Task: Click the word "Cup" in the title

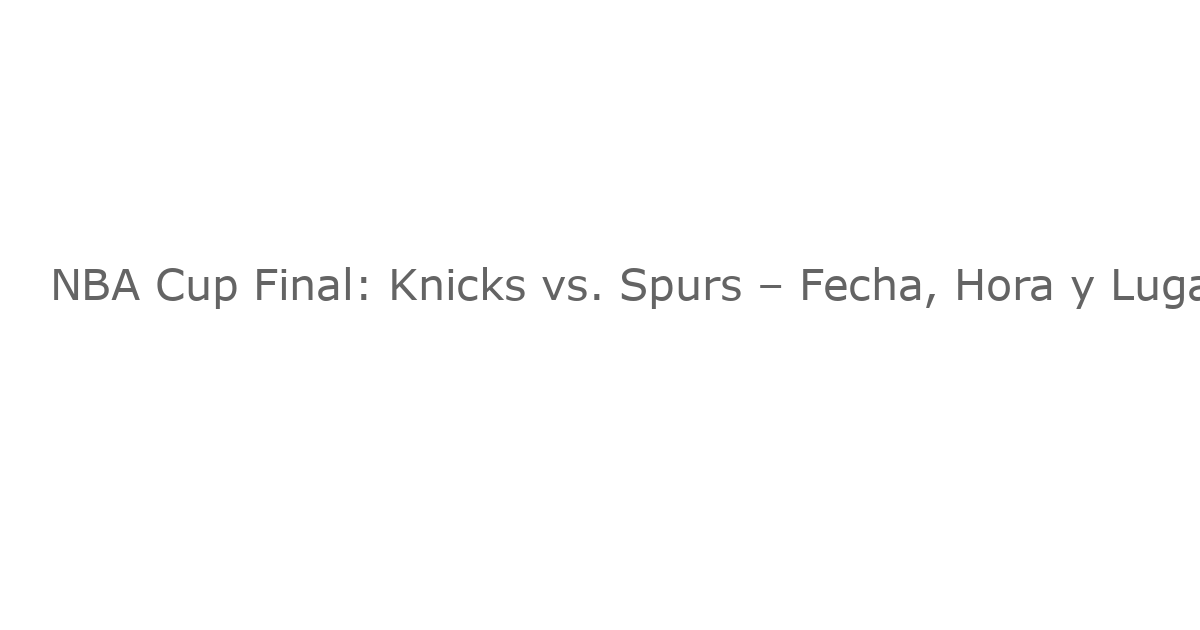Action: [x=196, y=287]
